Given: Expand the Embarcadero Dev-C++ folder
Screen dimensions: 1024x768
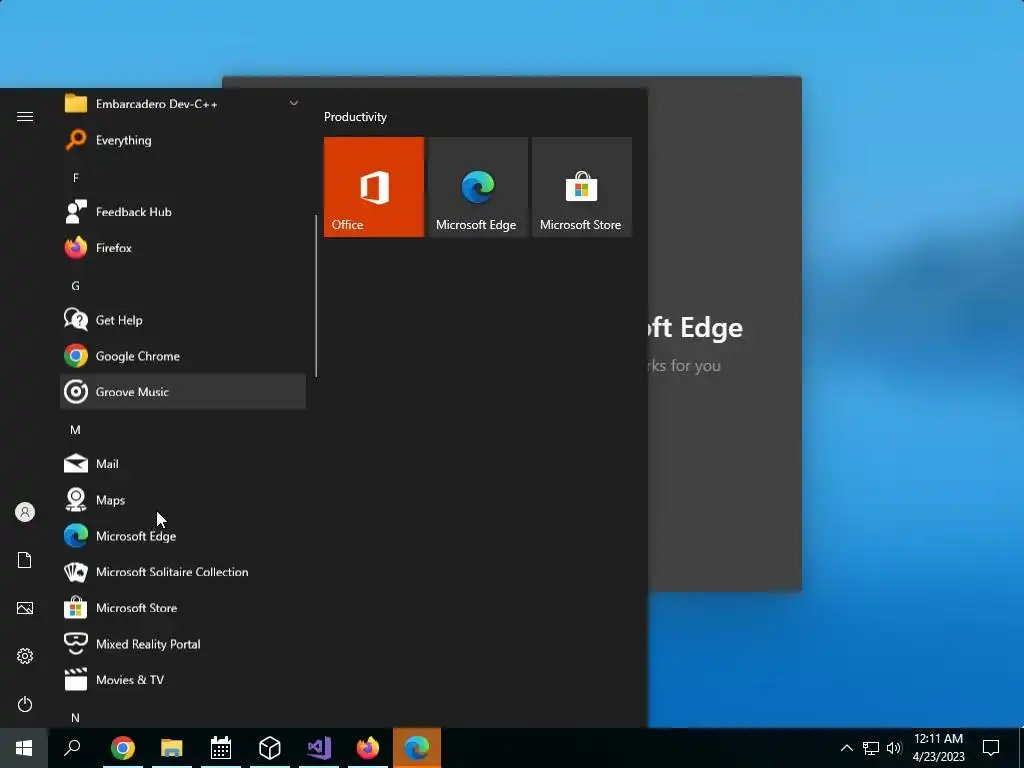Looking at the screenshot, I should point(183,104).
